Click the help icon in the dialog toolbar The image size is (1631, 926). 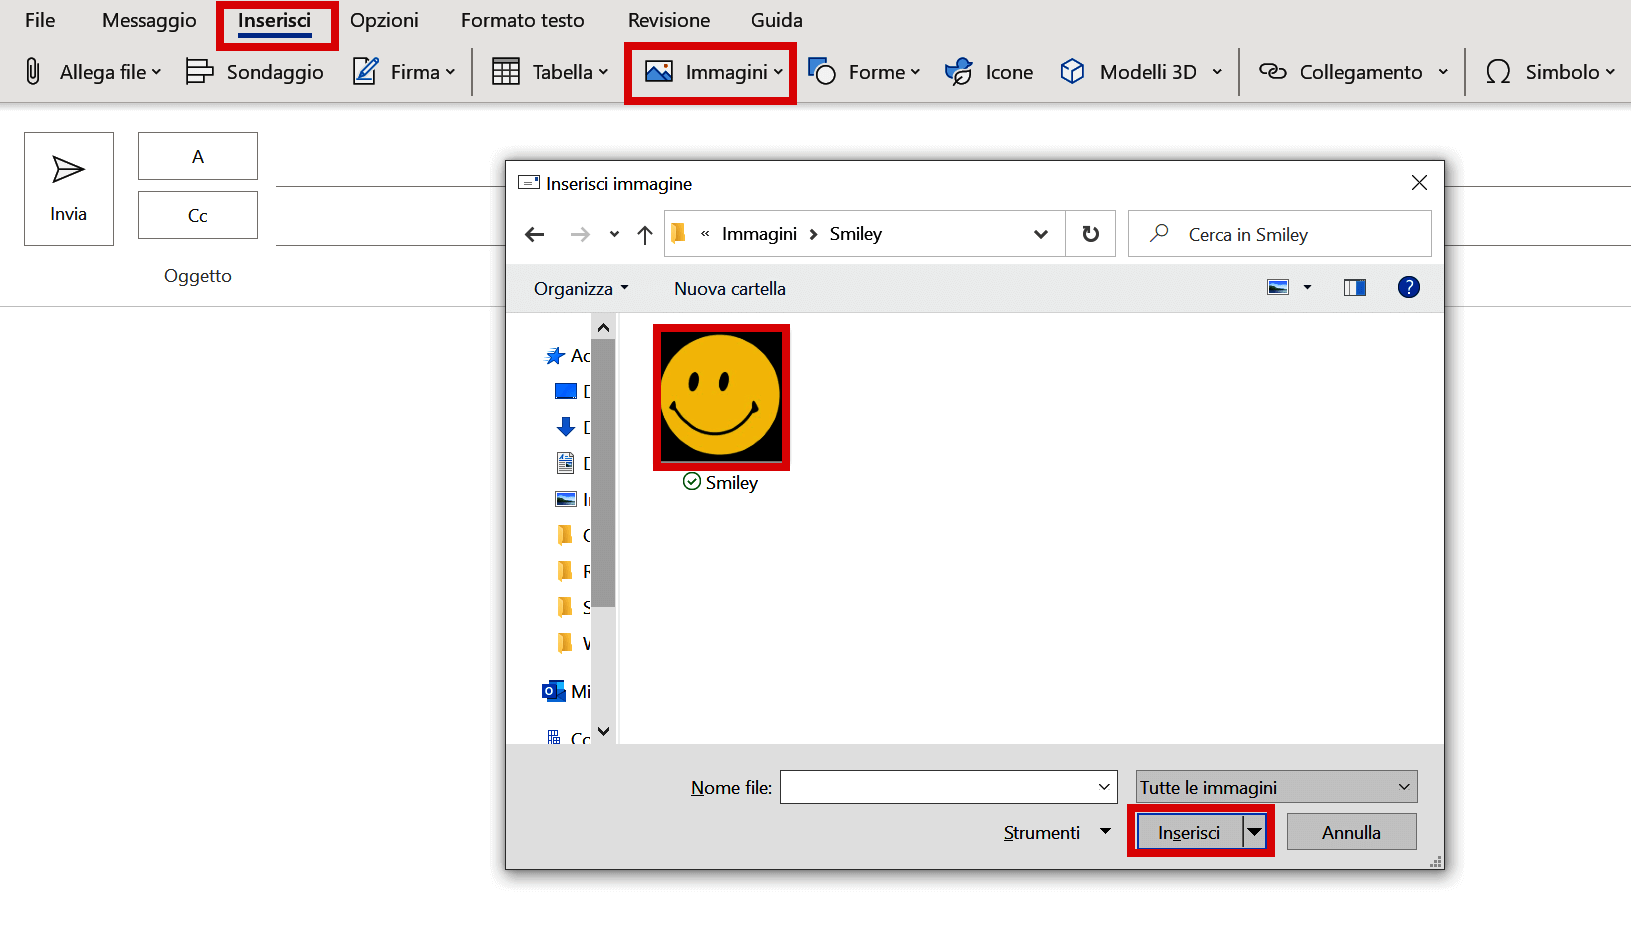pyautogui.click(x=1408, y=287)
